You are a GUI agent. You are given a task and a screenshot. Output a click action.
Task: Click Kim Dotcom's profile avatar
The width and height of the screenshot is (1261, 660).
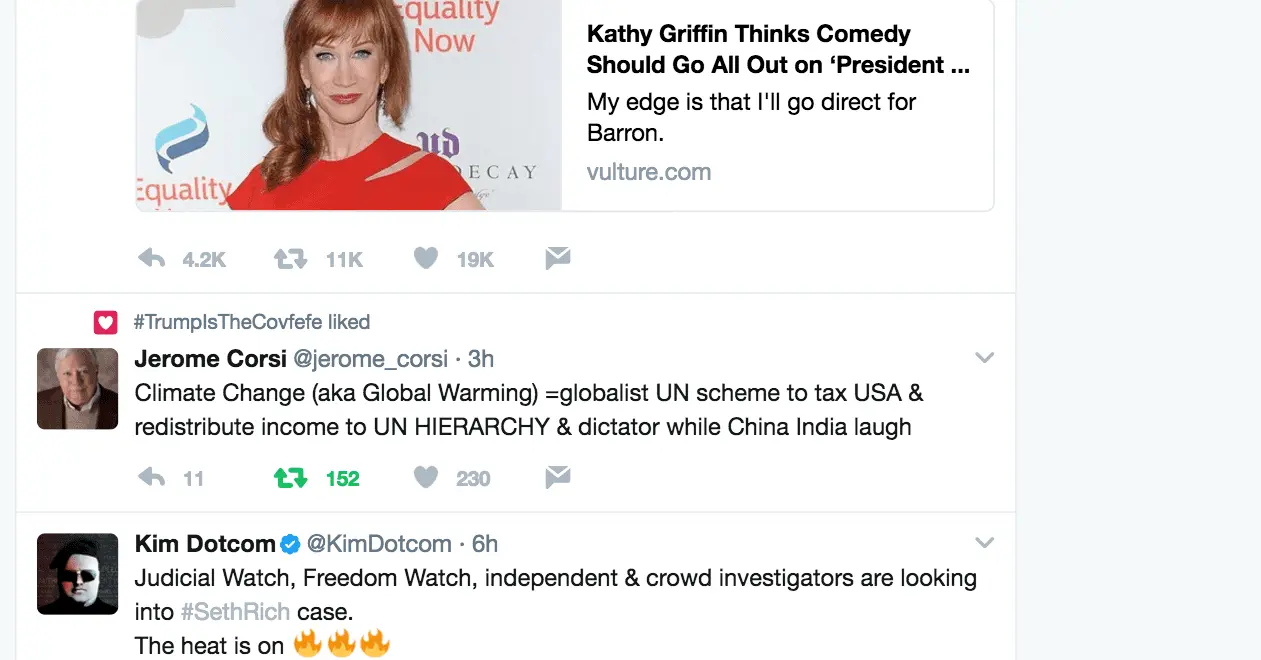tap(77, 574)
